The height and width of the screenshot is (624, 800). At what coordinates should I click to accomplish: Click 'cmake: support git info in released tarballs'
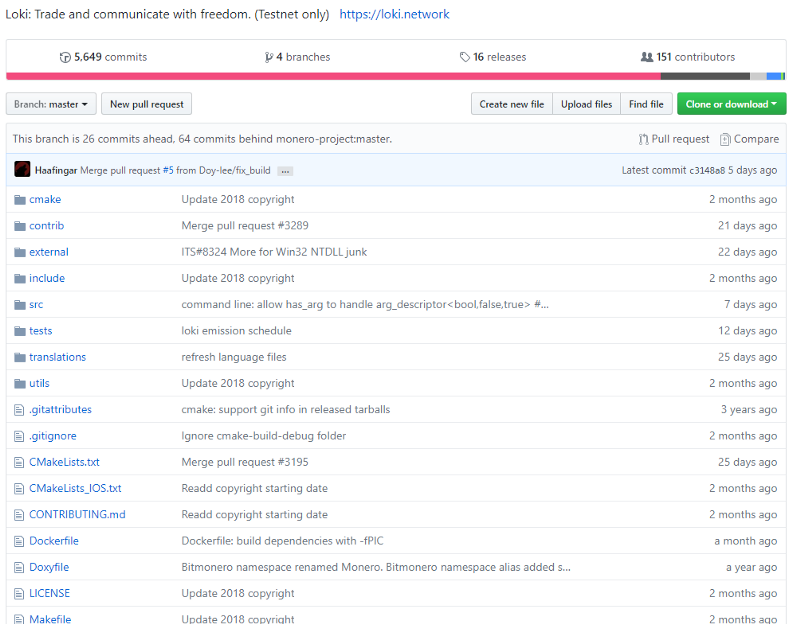286,410
